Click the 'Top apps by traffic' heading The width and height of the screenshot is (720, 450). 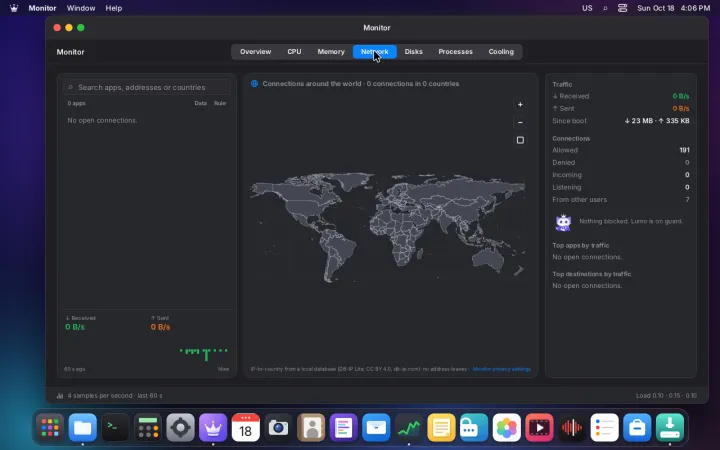pos(580,246)
